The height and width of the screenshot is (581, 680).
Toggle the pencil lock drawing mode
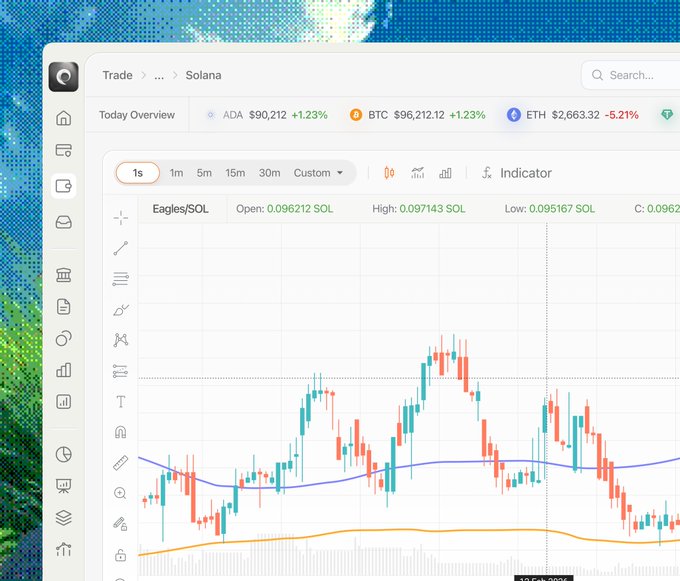tap(120, 524)
